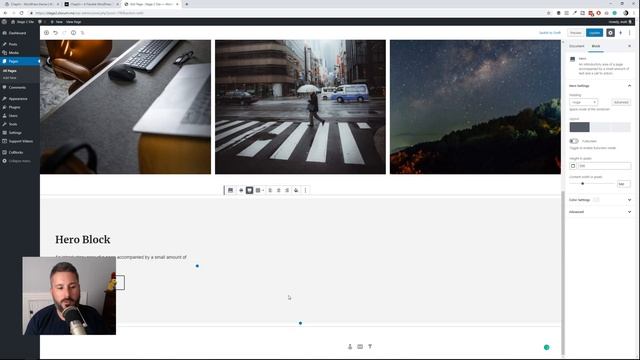640x360 pixels.
Task: Click the green circular icon bottom right
Action: tap(547, 347)
